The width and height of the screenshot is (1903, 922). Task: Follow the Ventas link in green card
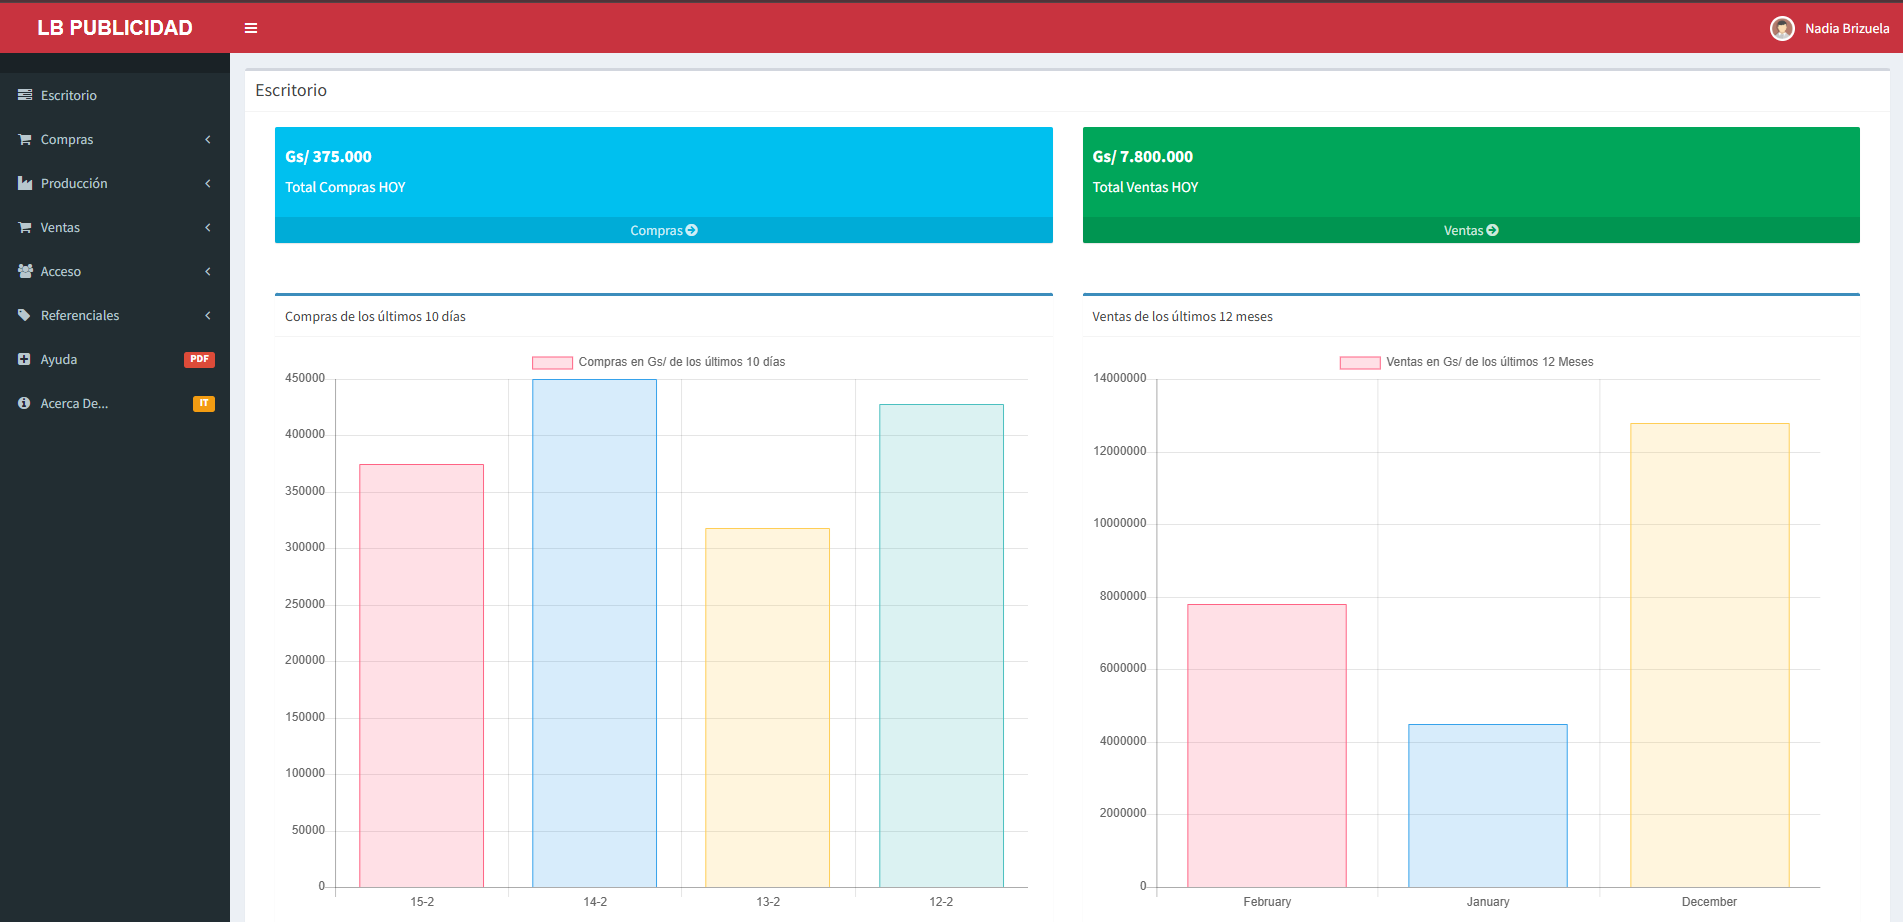pyautogui.click(x=1470, y=230)
